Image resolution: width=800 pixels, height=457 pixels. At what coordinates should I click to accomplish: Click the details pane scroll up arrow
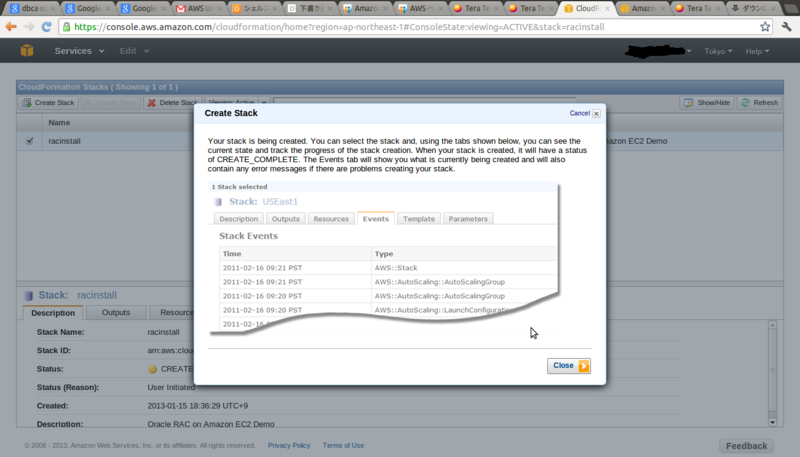click(772, 325)
